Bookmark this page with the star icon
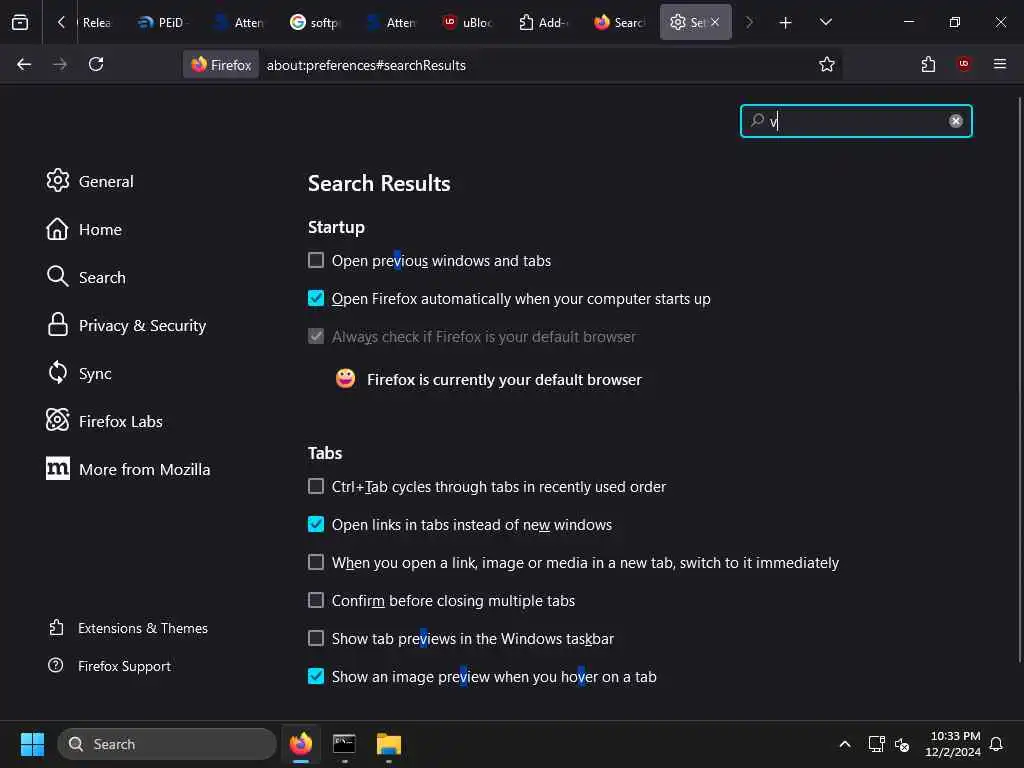The height and width of the screenshot is (768, 1024). coord(827,64)
